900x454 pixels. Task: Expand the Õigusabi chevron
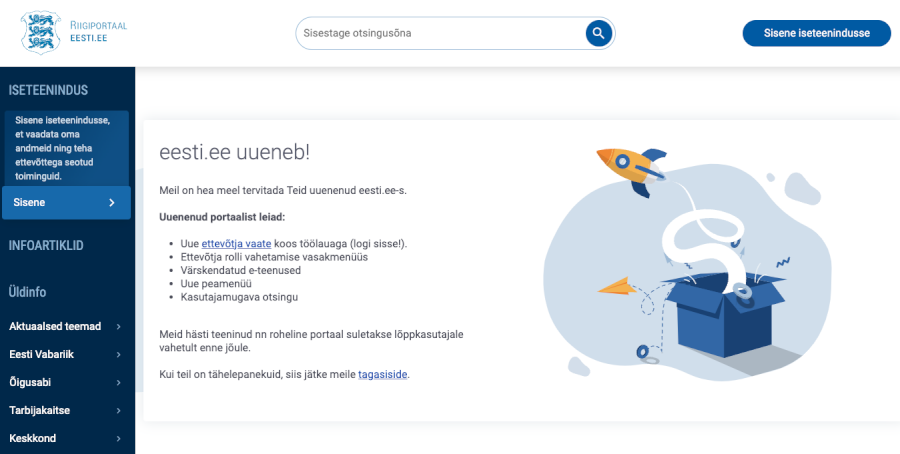pos(118,382)
